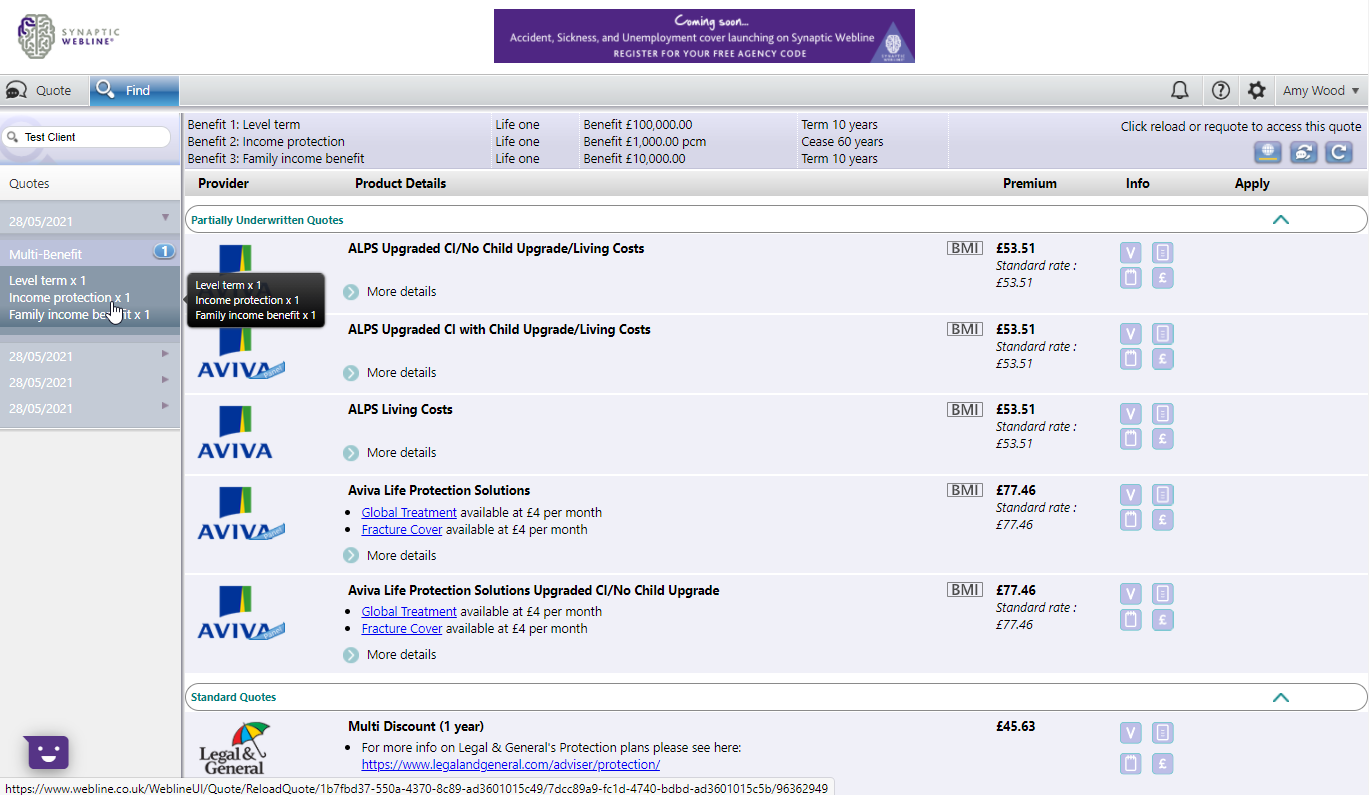This screenshot has width=1369, height=795.
Task: Click the £45.63 premium value
Action: [1016, 727]
